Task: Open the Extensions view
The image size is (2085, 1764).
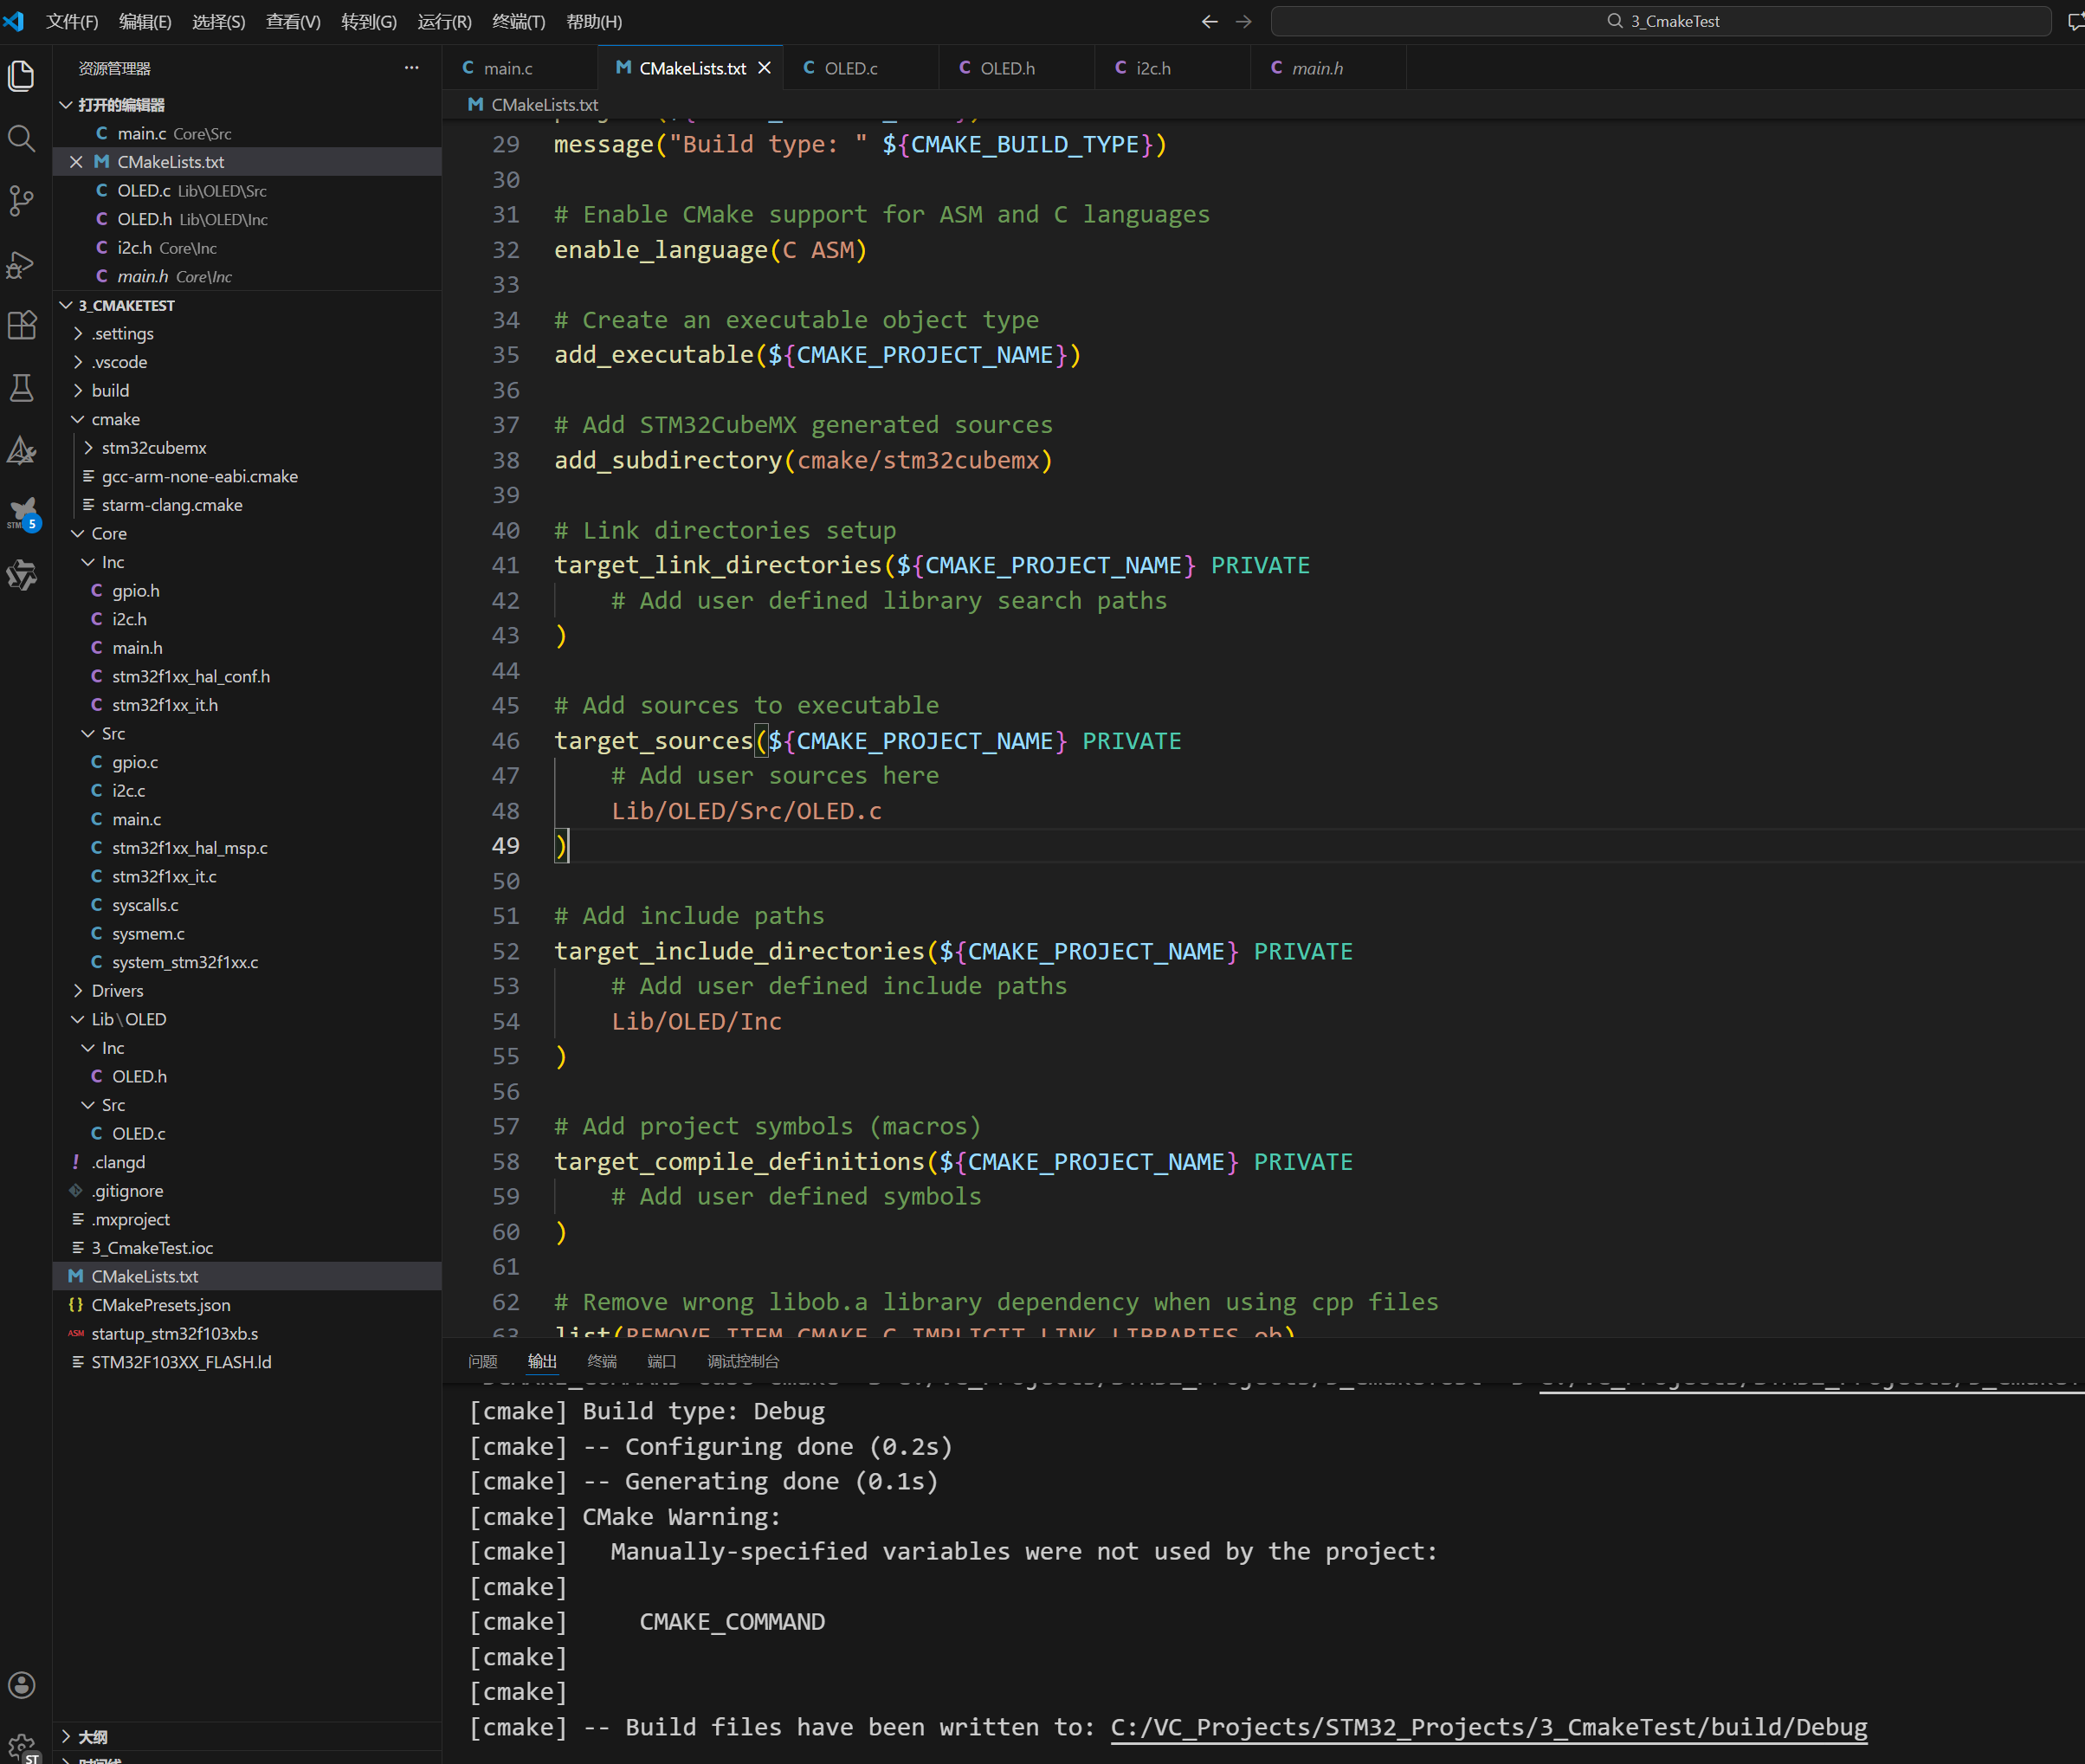Action: [x=21, y=325]
